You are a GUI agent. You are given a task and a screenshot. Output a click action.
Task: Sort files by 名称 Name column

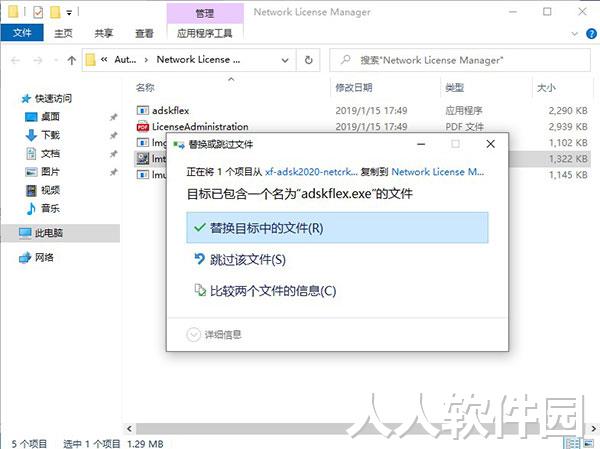145,88
